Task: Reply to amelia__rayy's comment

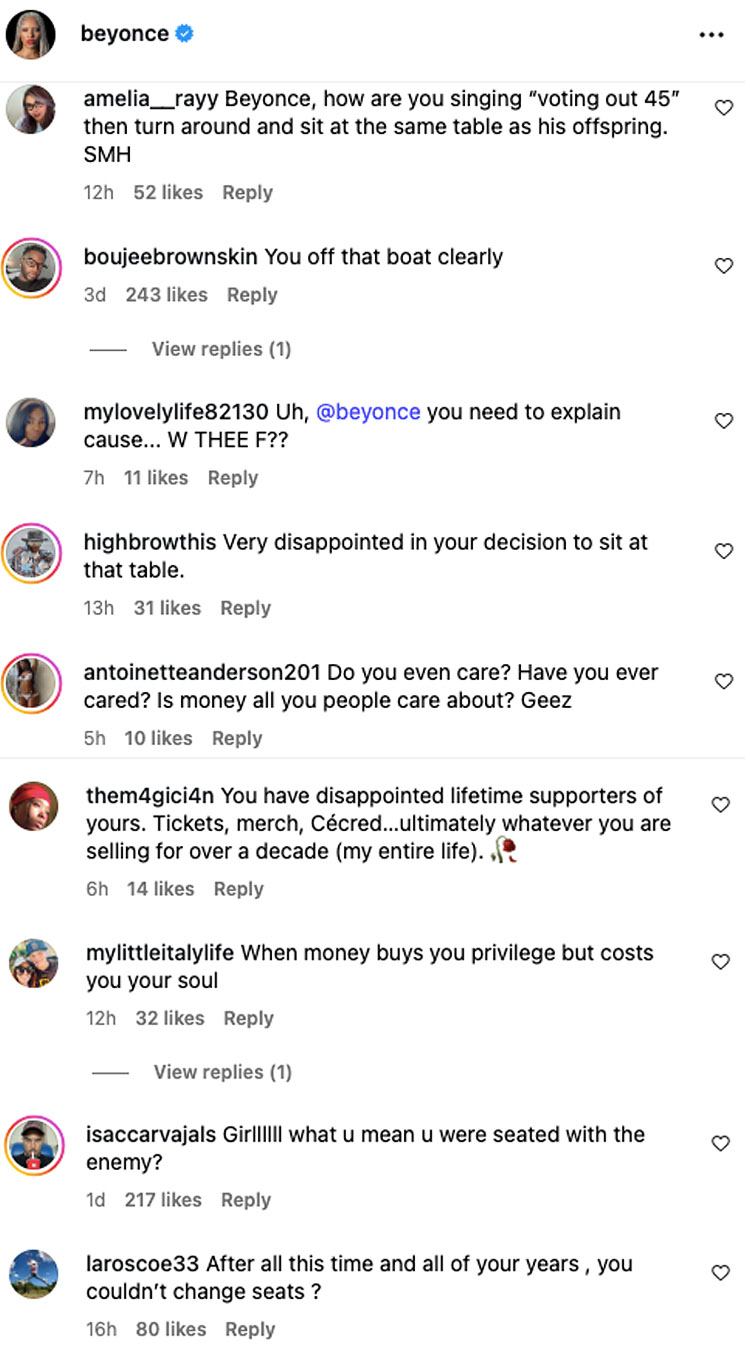Action: tap(247, 192)
